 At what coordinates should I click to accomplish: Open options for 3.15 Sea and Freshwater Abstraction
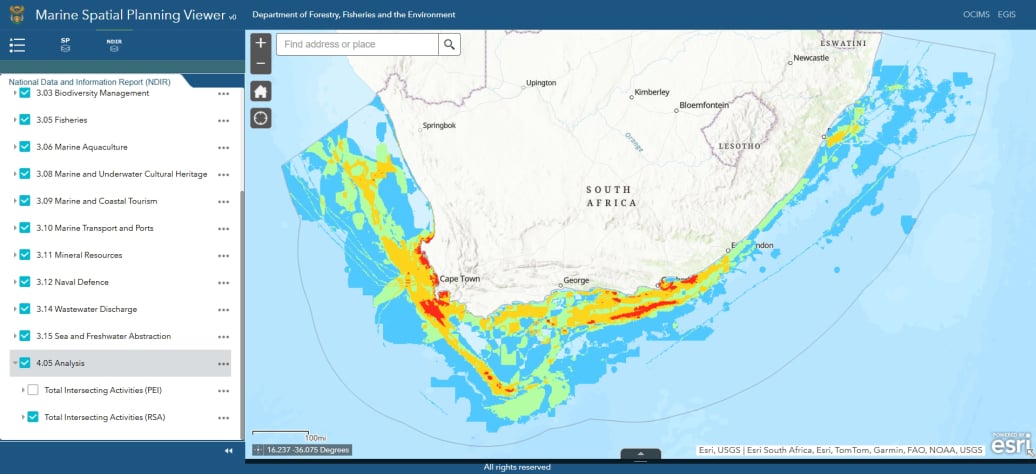click(x=223, y=336)
